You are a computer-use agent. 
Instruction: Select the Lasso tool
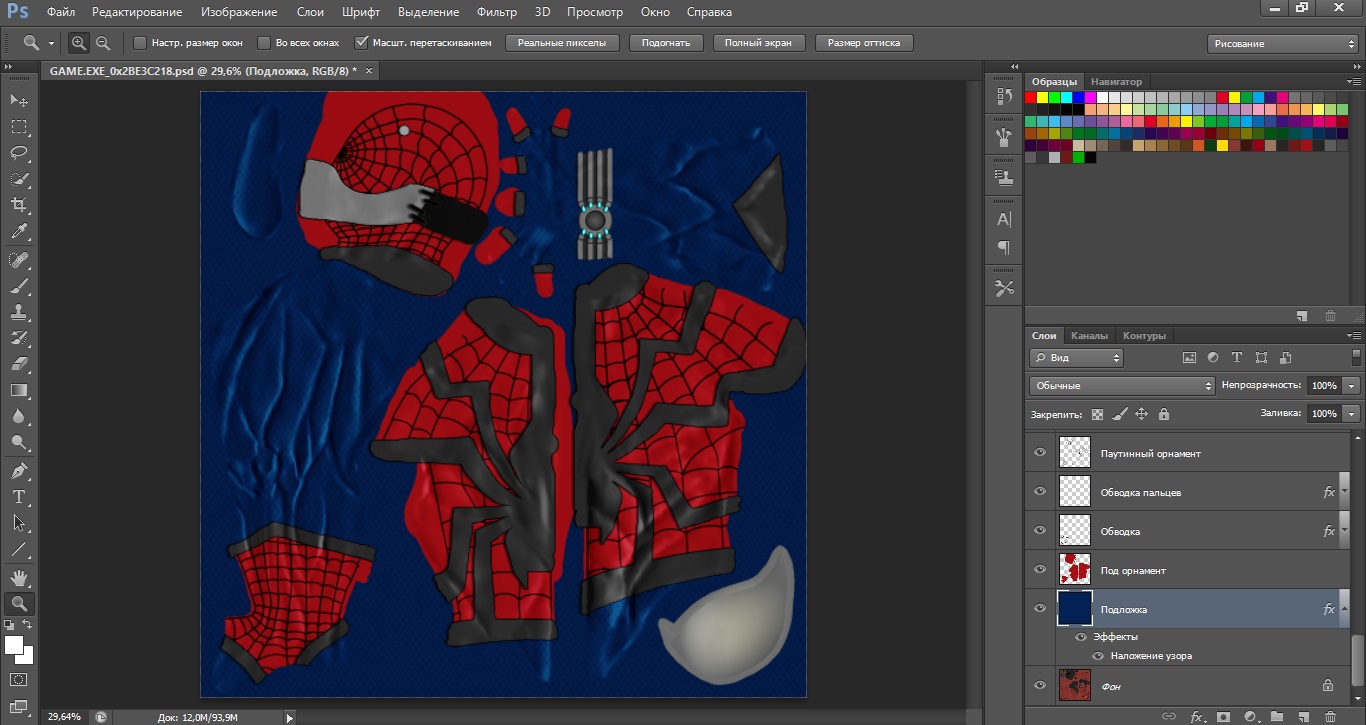tap(19, 153)
